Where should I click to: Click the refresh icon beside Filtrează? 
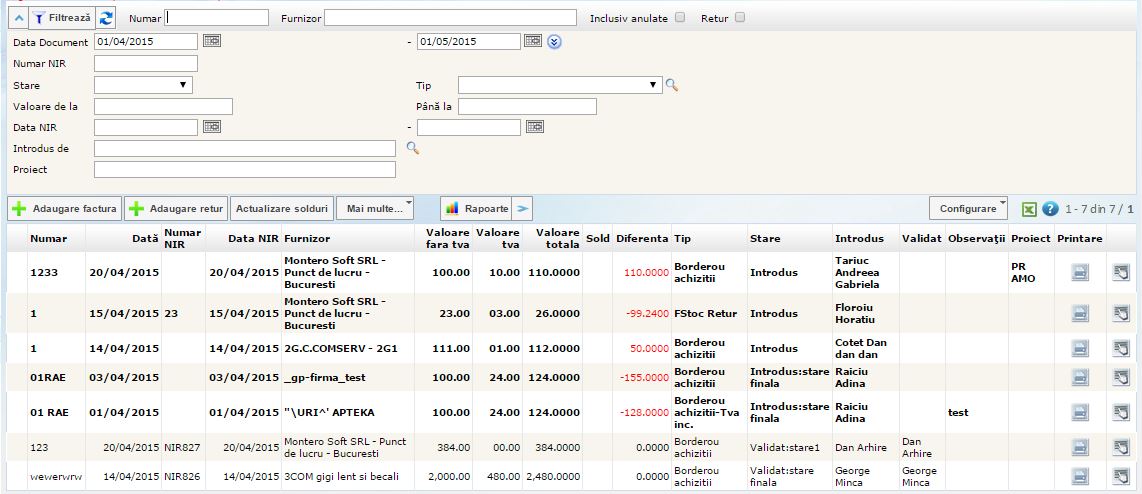coord(106,18)
